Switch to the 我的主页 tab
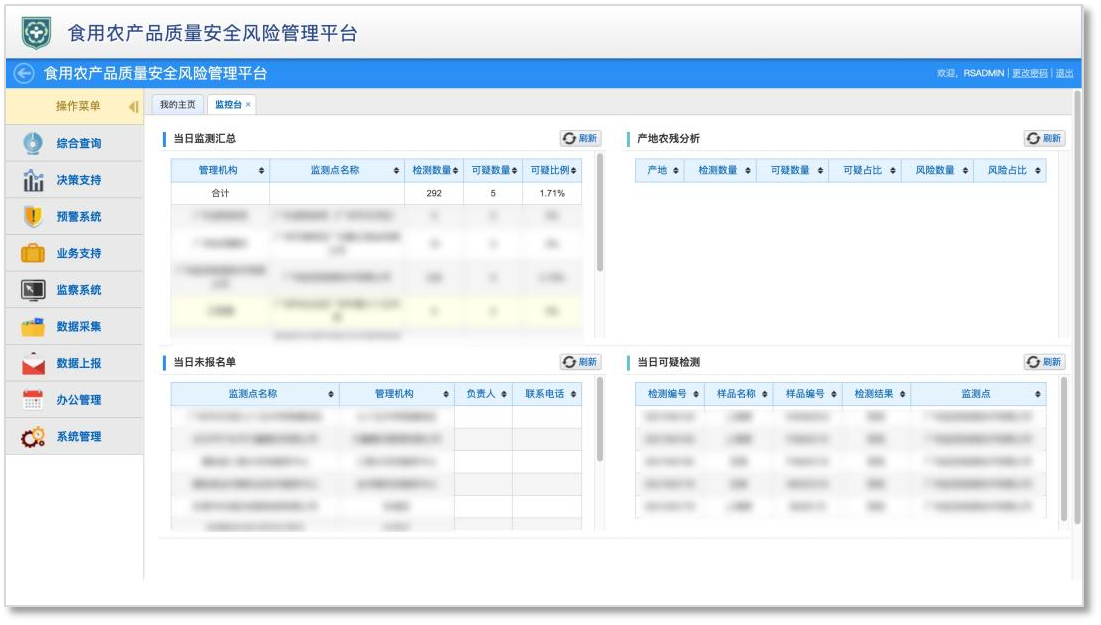This screenshot has height=625, width=1101. coord(178,105)
